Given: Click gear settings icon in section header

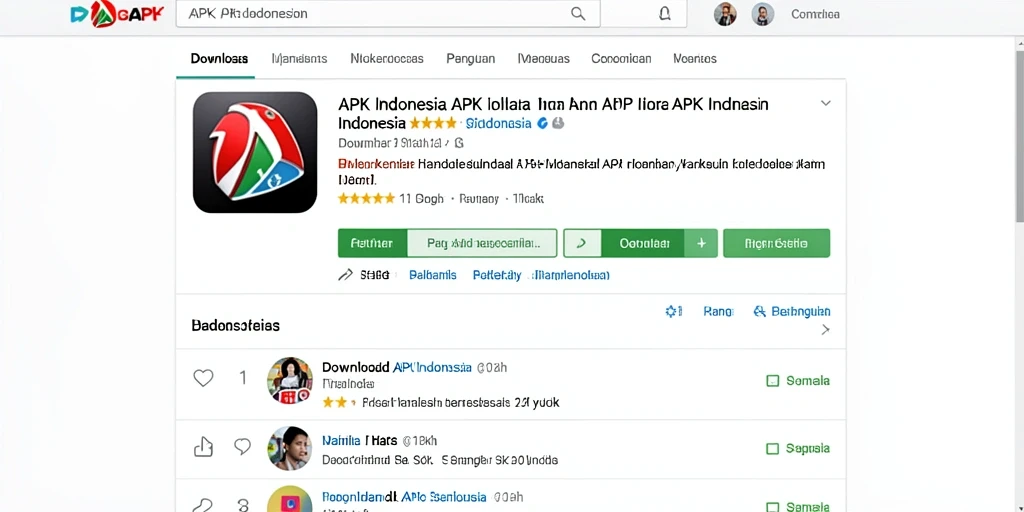Looking at the screenshot, I should click(x=673, y=312).
